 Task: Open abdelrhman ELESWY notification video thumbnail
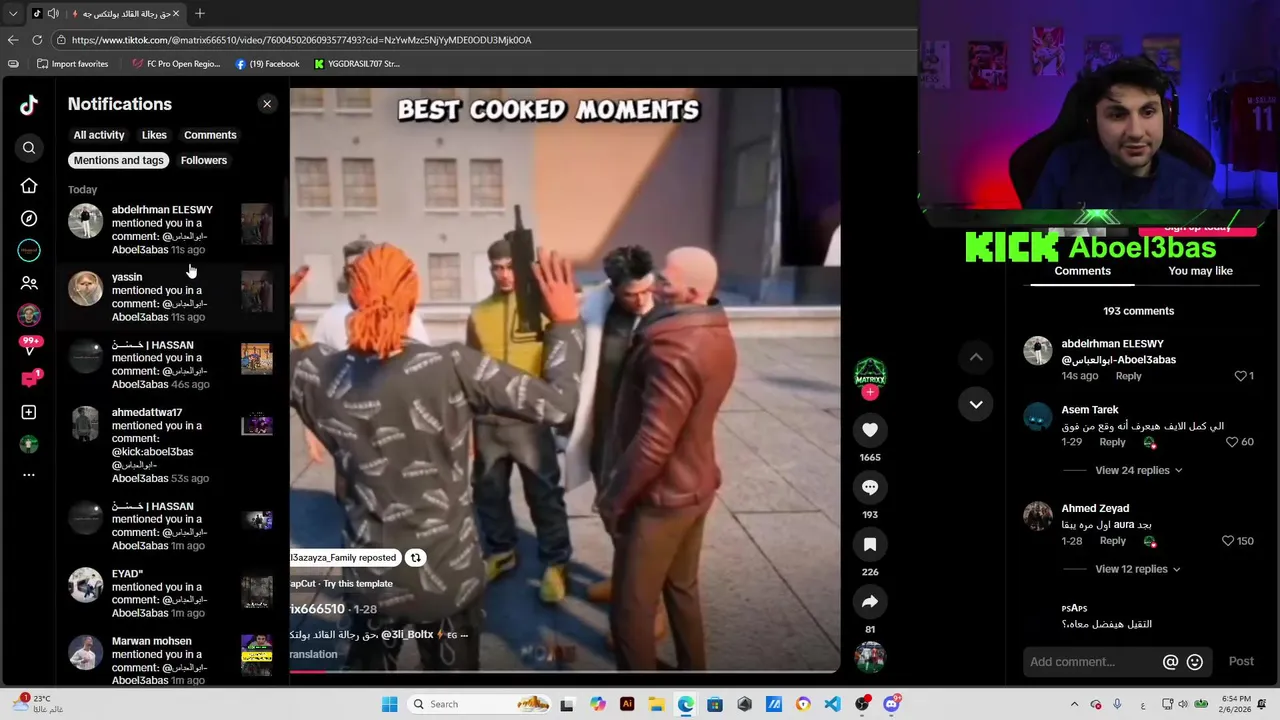tap(257, 224)
